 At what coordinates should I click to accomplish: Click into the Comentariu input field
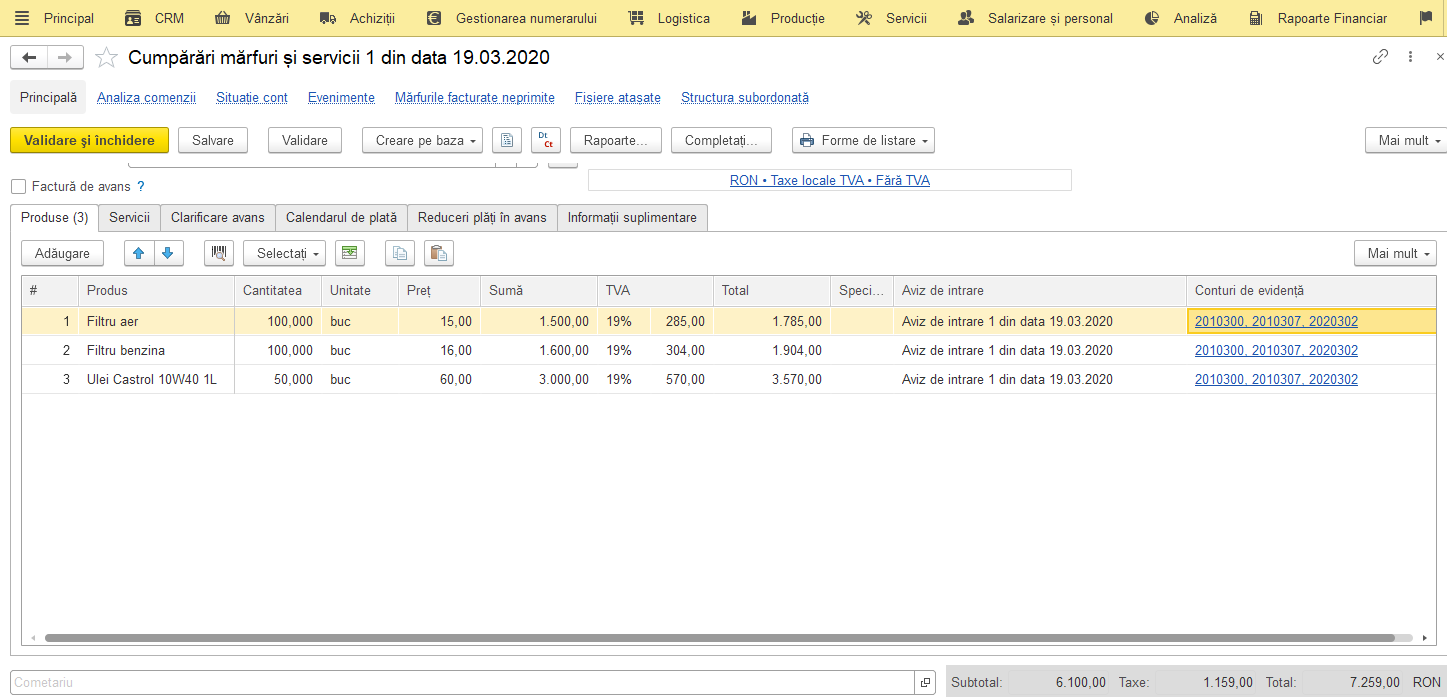(464, 682)
